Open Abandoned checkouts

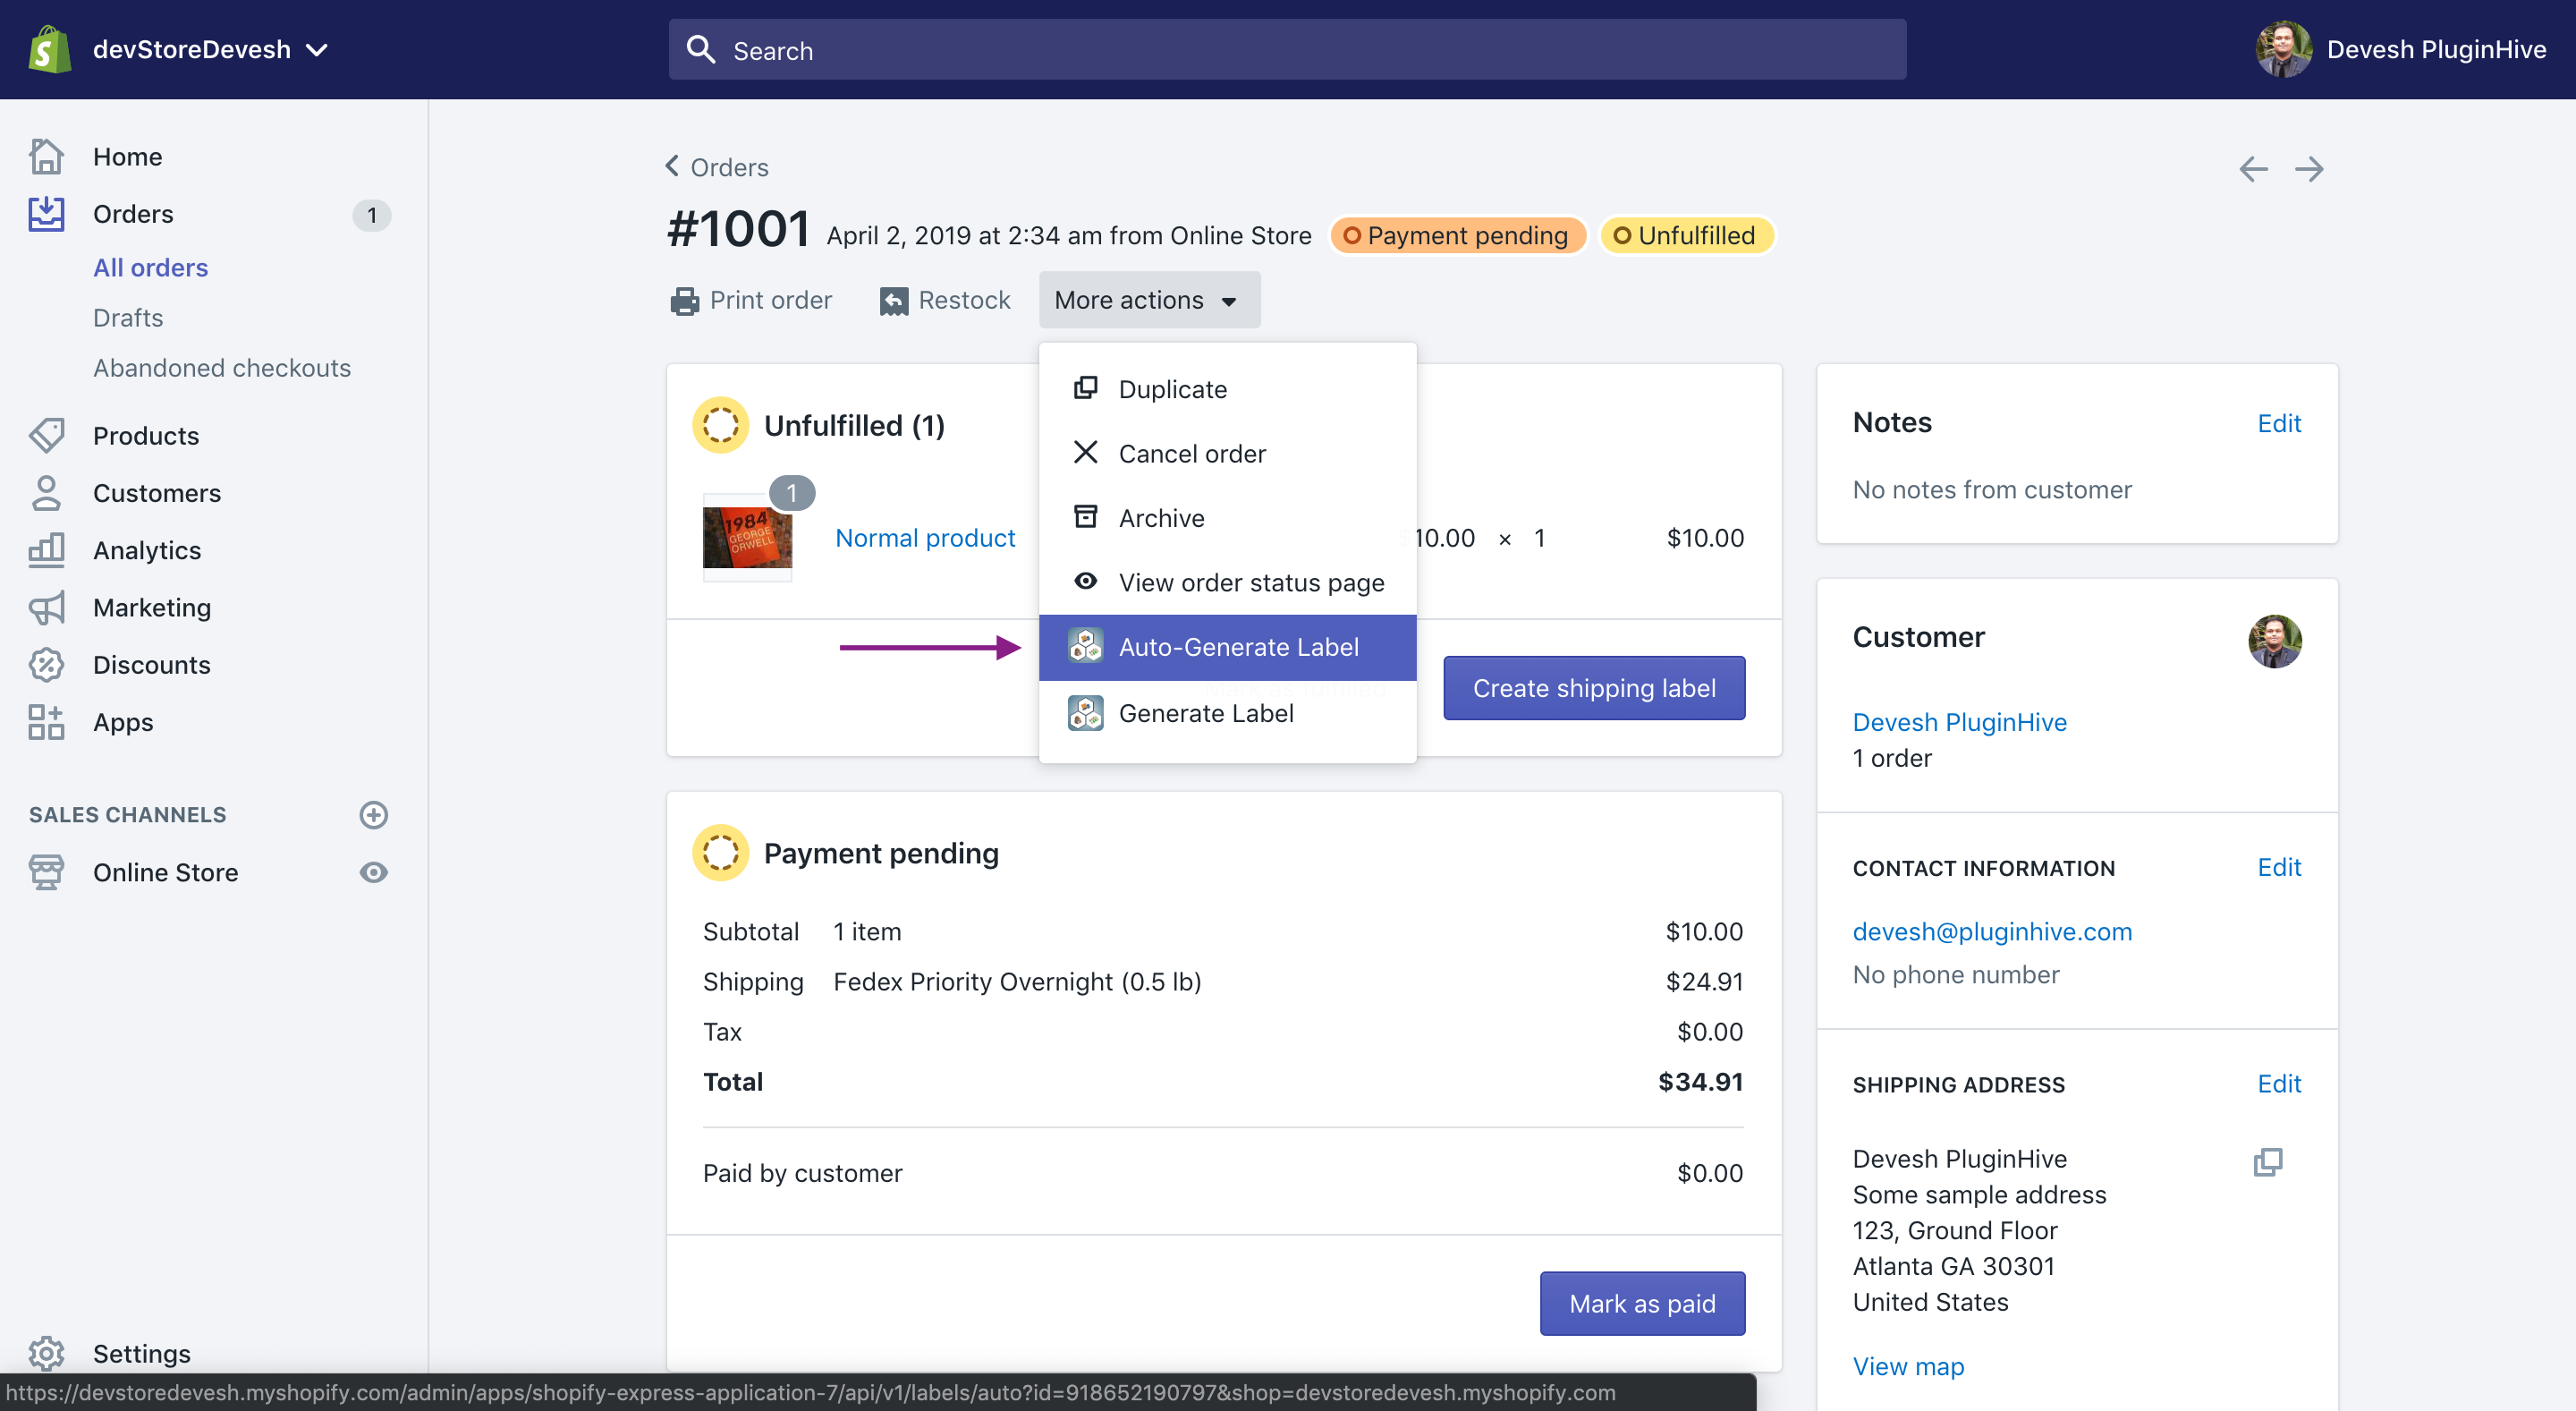[x=222, y=367]
